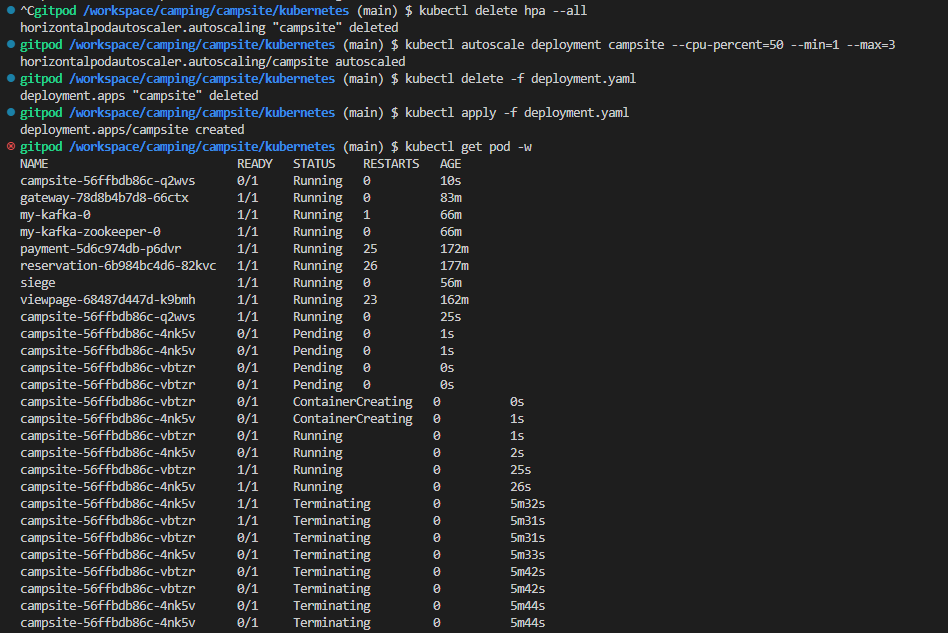Screen dimensions: 948x633
Task: Click the command marker beside 'kubectl apply -f deployment.yaml'
Action: click(11, 112)
